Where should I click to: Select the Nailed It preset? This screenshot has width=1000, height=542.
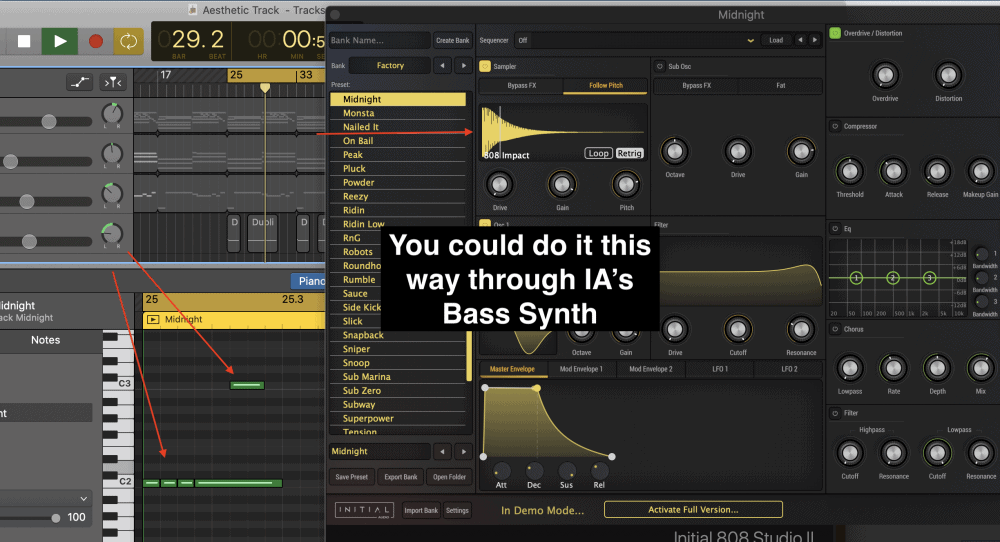(398, 127)
